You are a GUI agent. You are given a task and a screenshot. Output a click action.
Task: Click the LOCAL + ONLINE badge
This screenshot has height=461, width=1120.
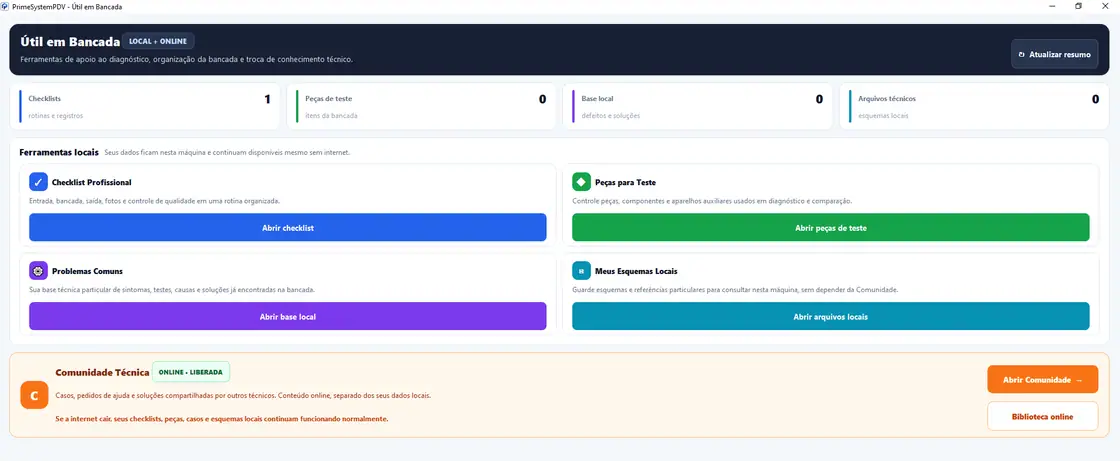(158, 41)
